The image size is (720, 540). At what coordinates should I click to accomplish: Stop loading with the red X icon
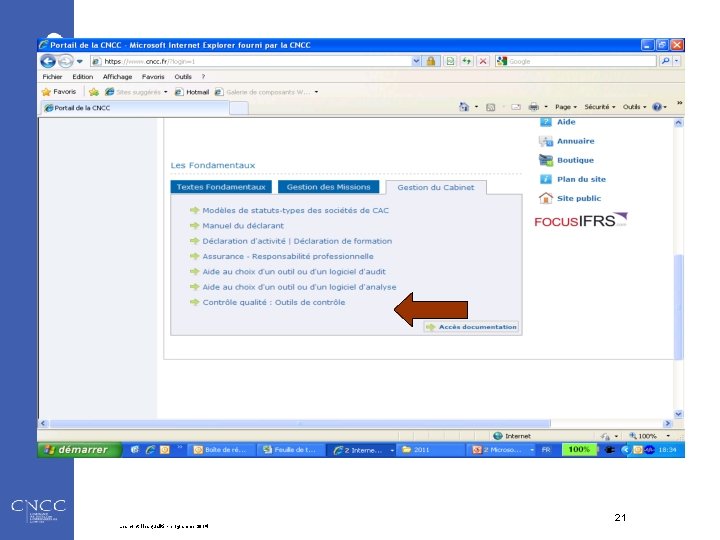(x=483, y=61)
